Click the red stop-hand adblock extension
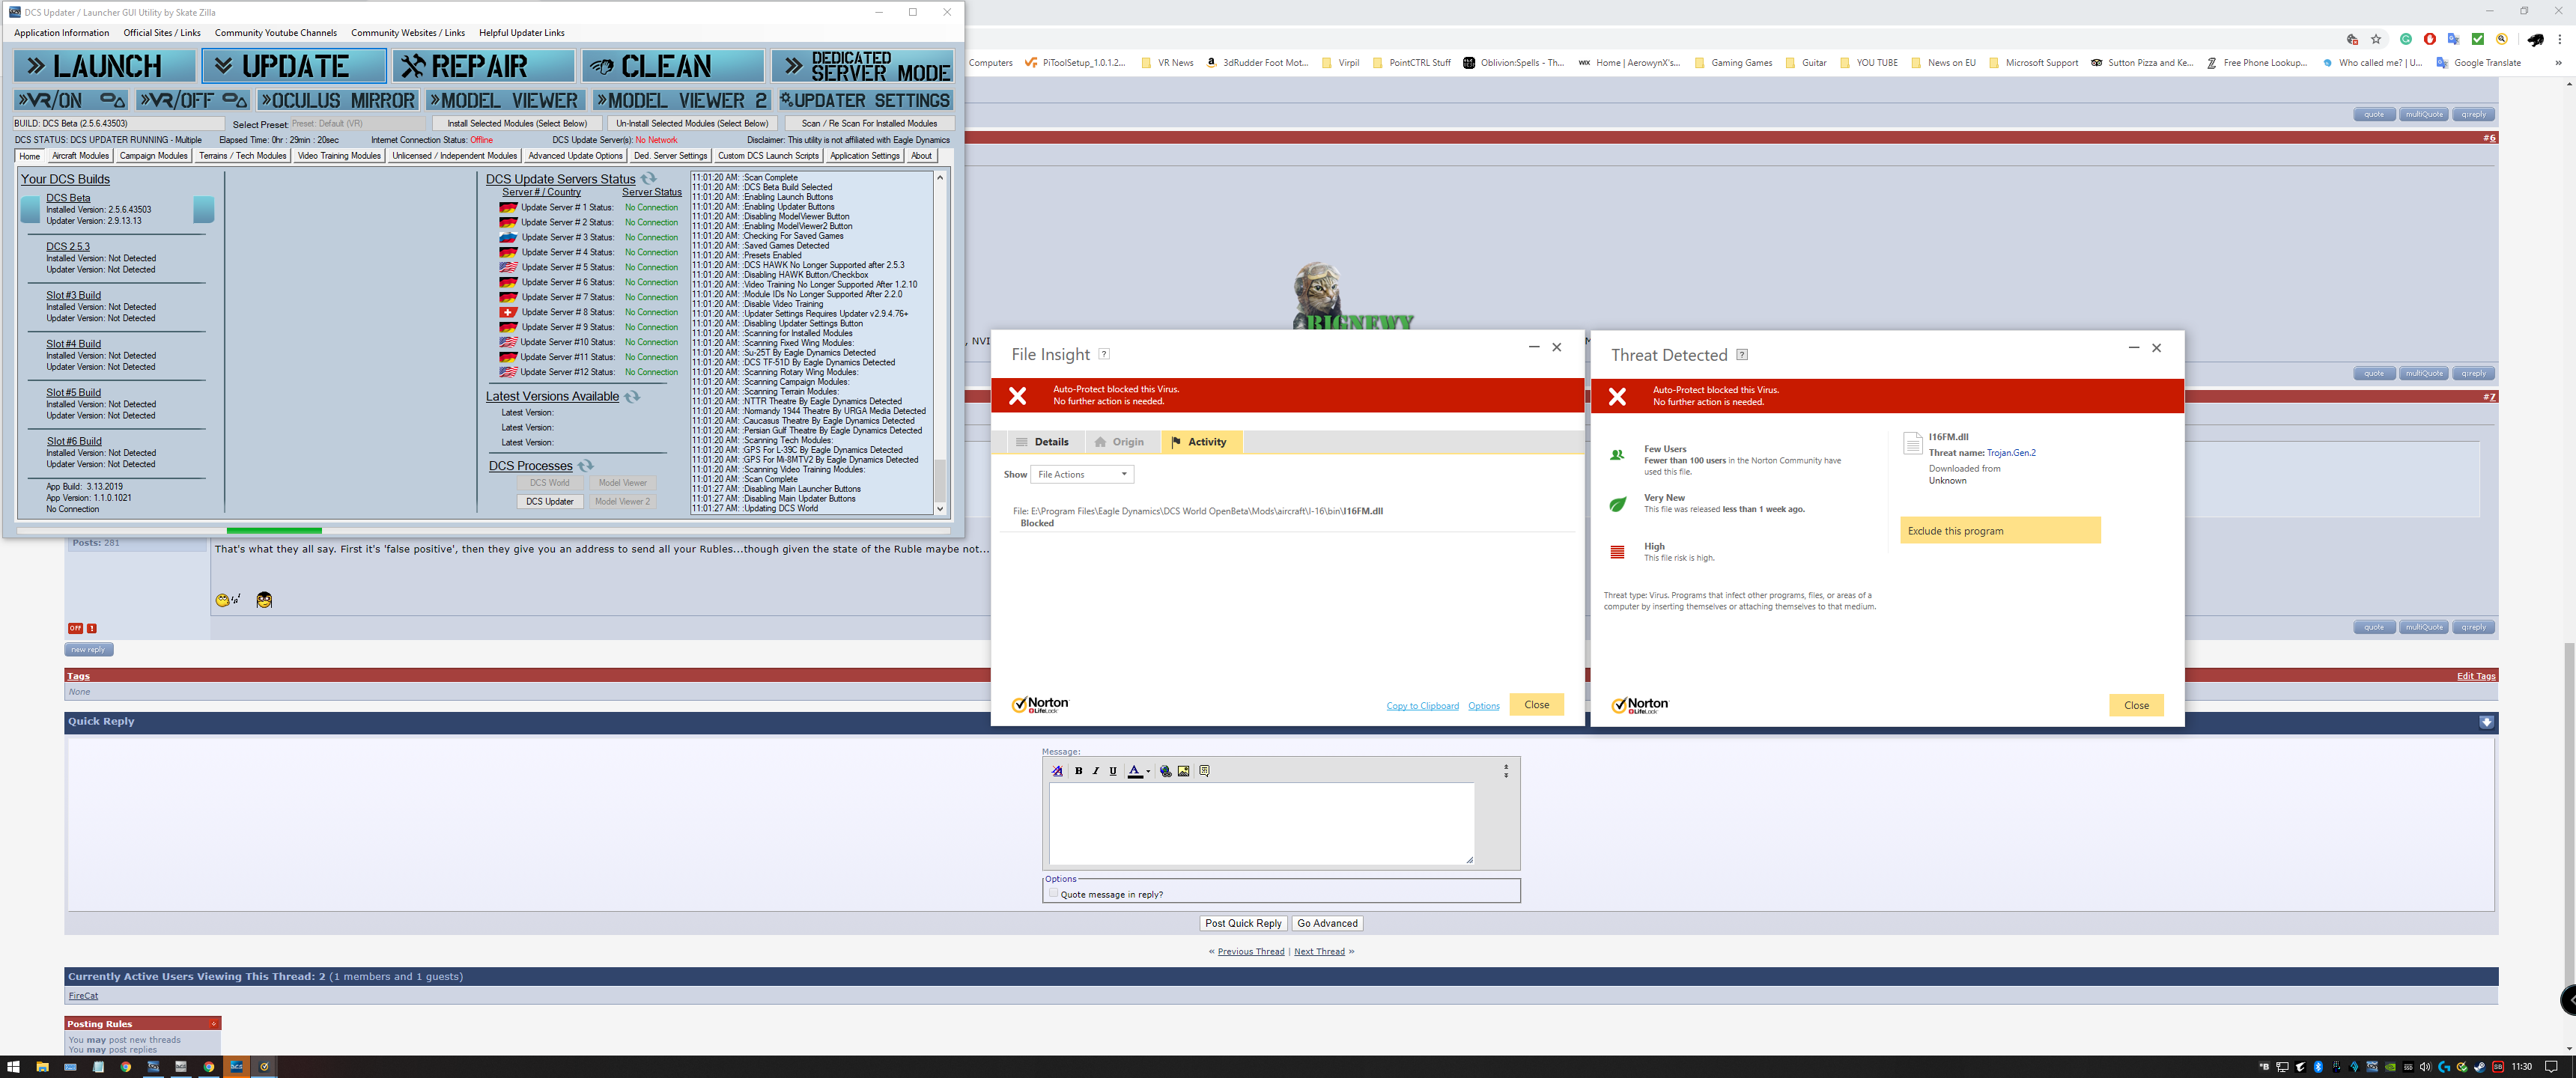This screenshot has height=1078, width=2576. (2429, 39)
